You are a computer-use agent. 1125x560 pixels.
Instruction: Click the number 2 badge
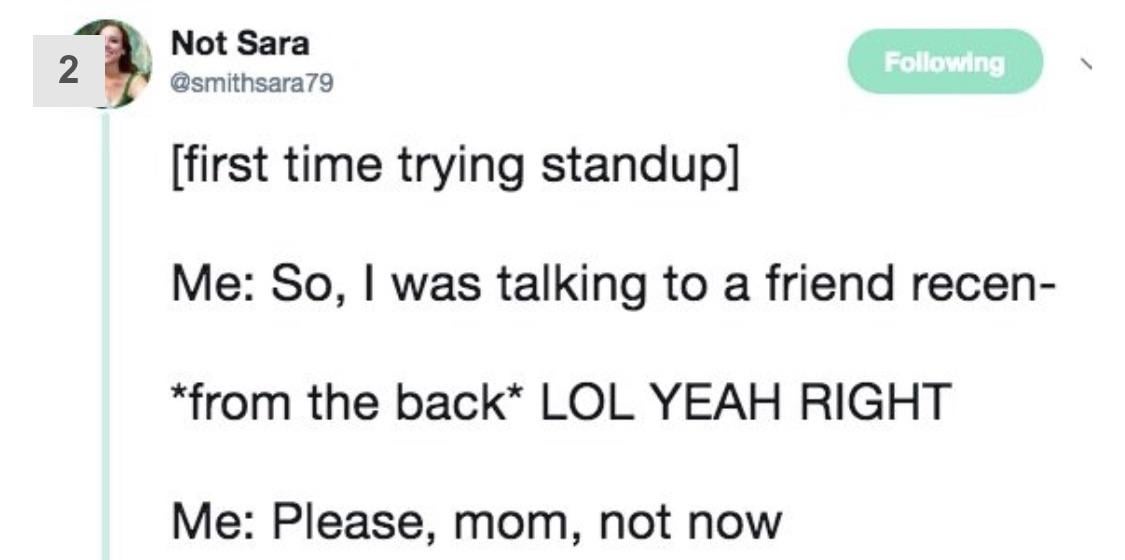click(x=67, y=71)
